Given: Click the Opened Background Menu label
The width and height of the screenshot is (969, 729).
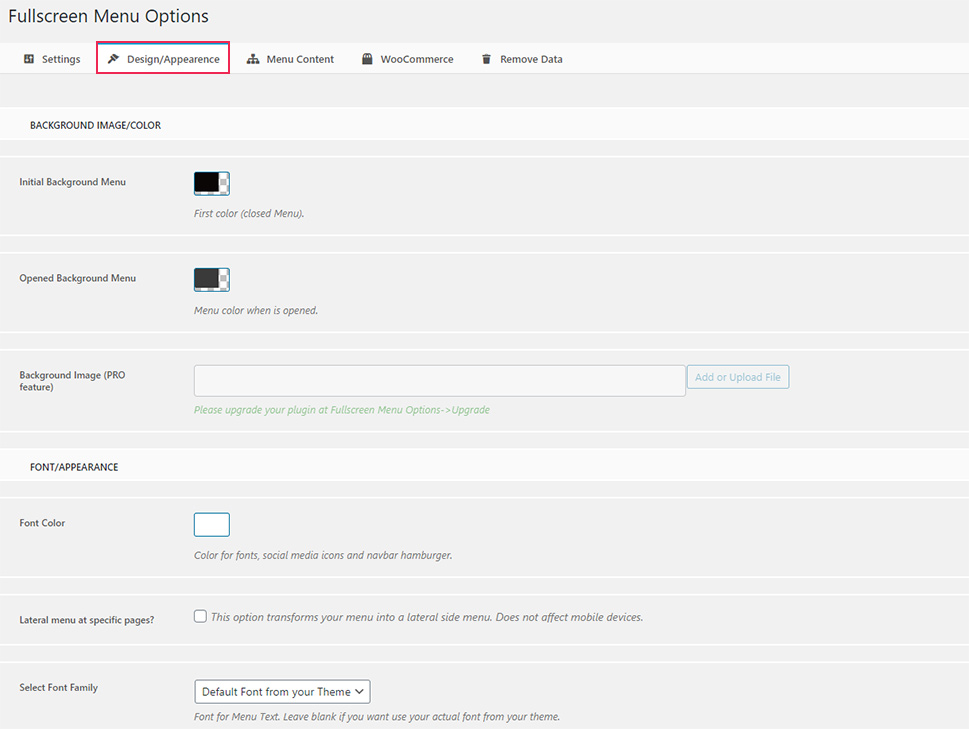Looking at the screenshot, I should click(77, 278).
